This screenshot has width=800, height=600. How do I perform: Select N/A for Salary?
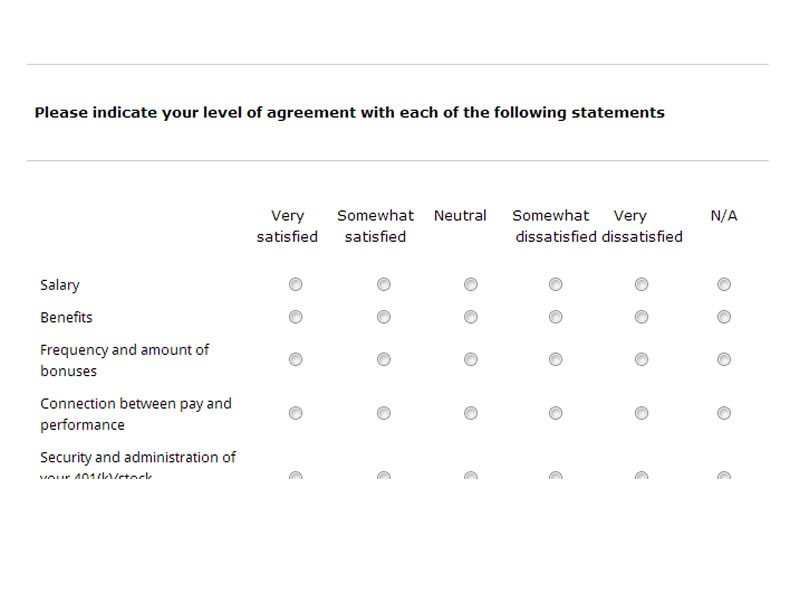click(724, 284)
